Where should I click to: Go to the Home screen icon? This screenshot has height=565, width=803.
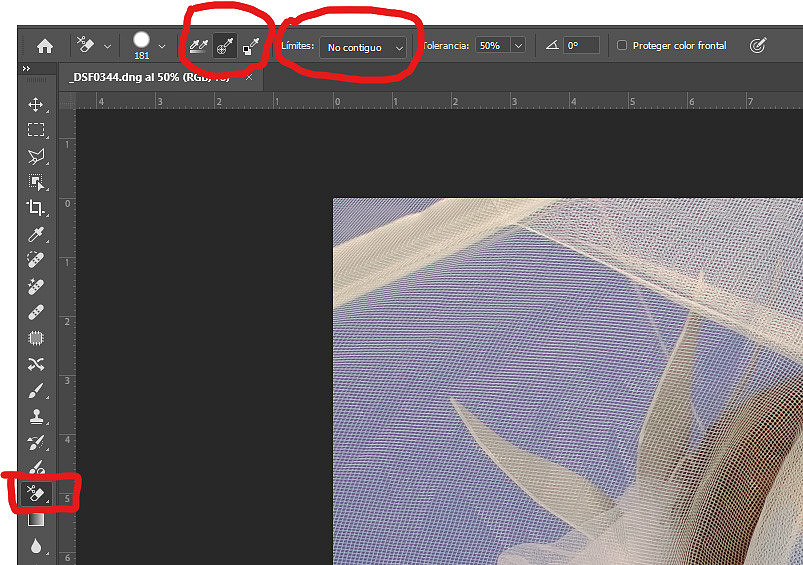[x=45, y=46]
